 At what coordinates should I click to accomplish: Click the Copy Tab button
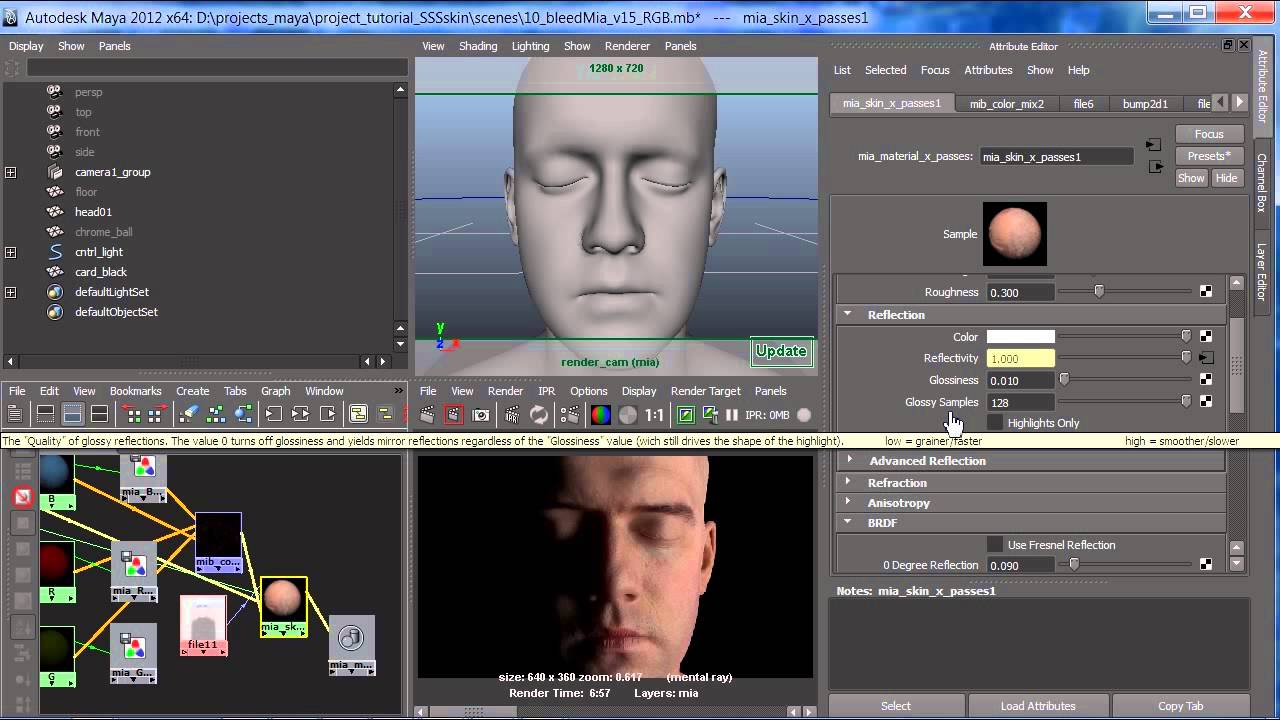coord(1180,706)
